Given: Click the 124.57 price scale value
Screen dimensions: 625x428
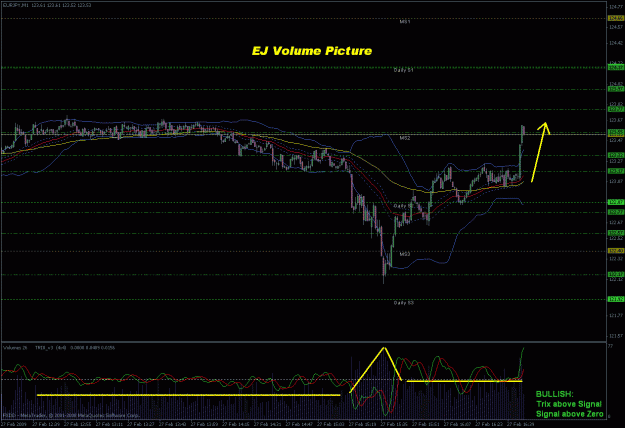Looking at the screenshot, I should pos(616,27).
